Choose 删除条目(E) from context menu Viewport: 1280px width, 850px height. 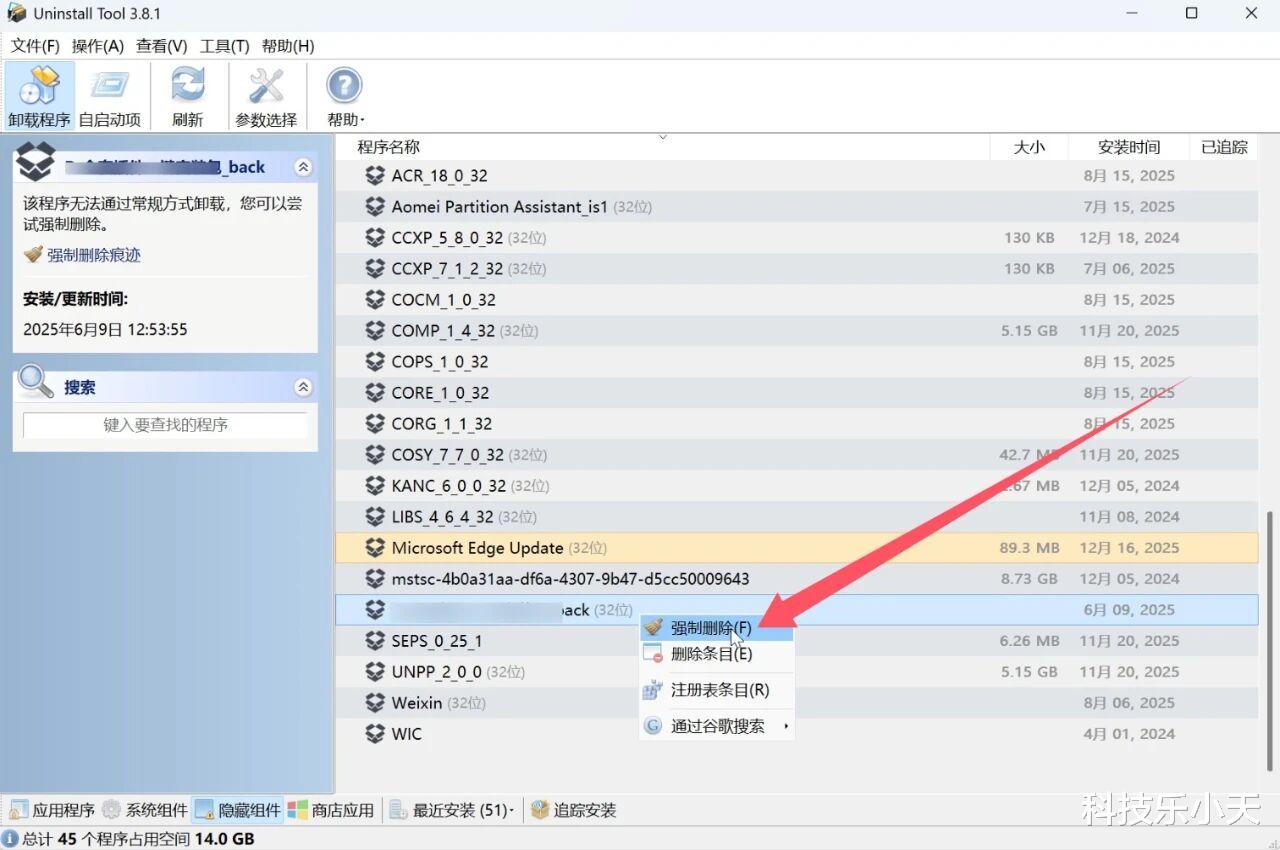click(716, 654)
